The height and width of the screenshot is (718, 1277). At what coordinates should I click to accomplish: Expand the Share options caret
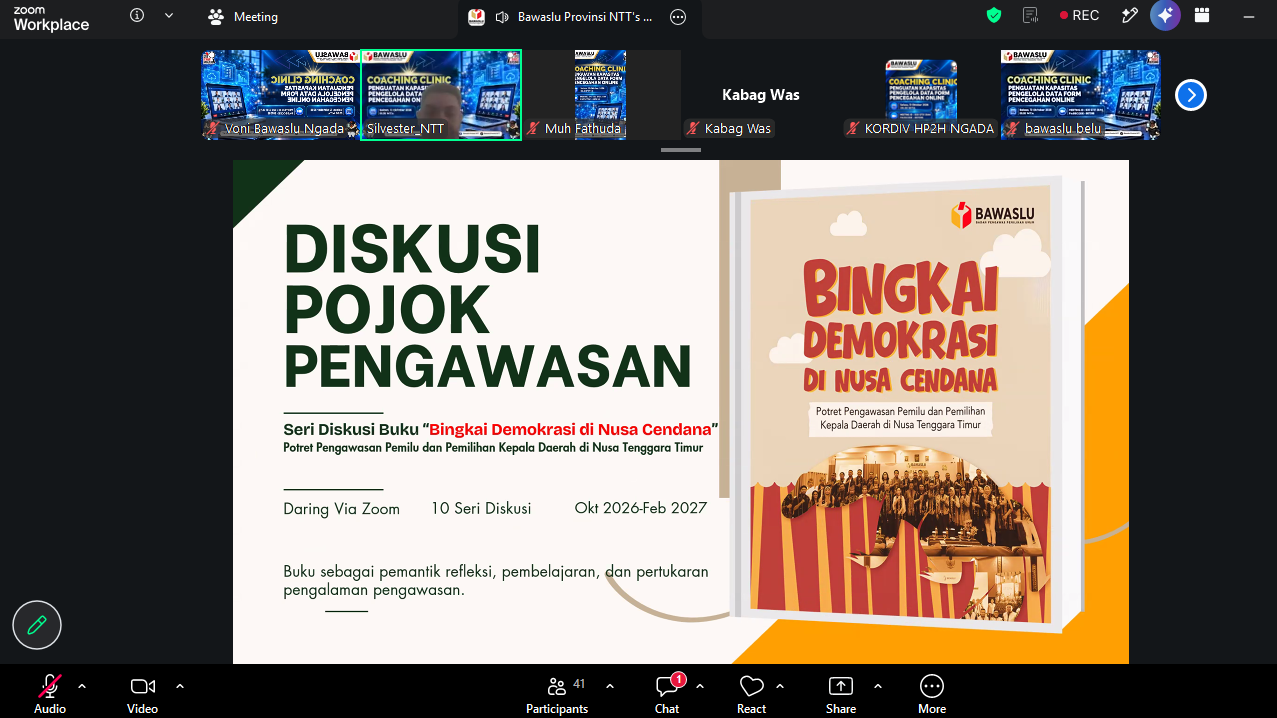[x=878, y=686]
